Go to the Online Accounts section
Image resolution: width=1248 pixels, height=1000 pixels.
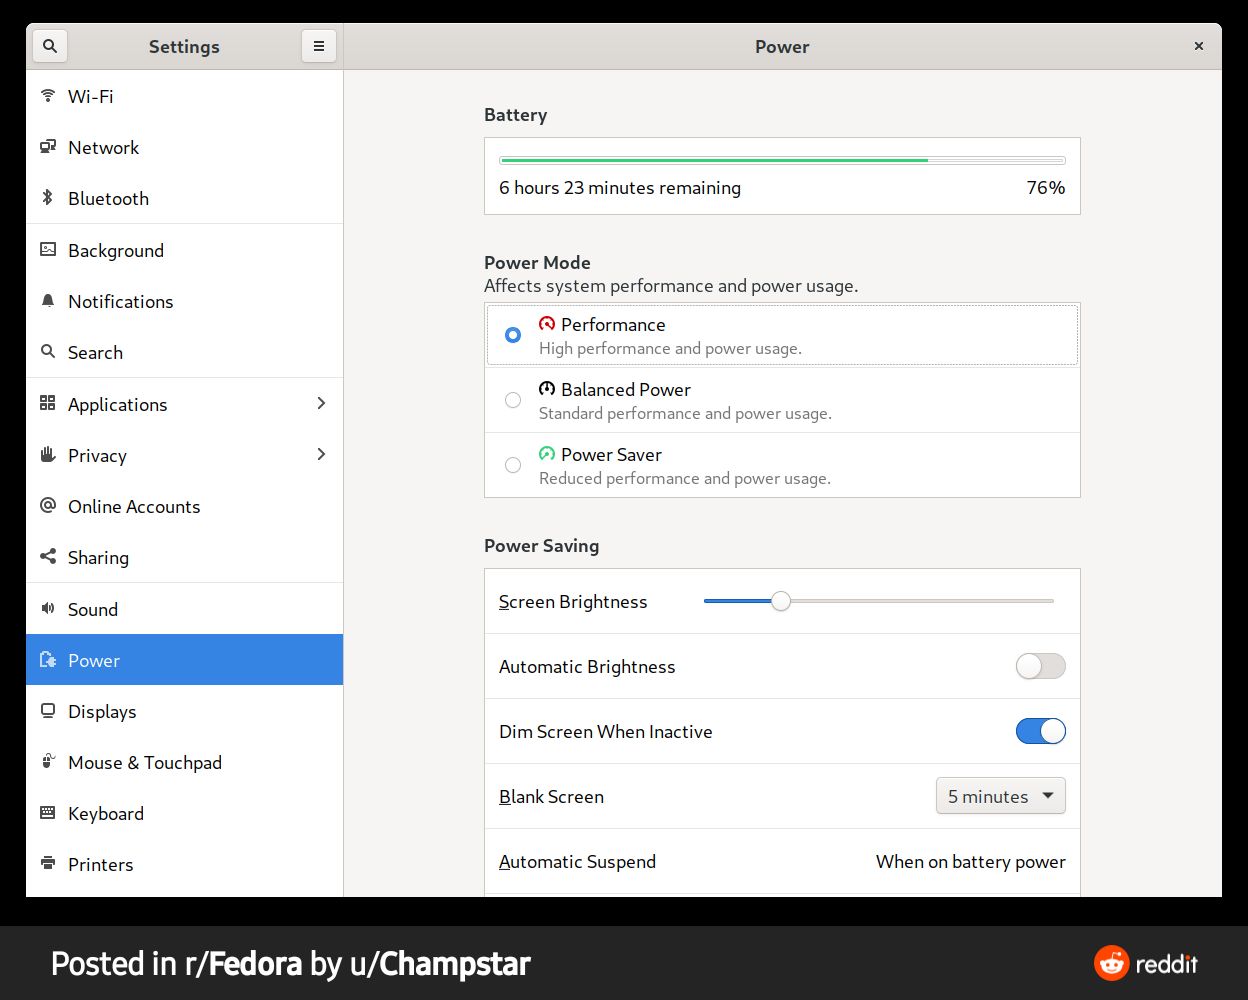coord(133,506)
